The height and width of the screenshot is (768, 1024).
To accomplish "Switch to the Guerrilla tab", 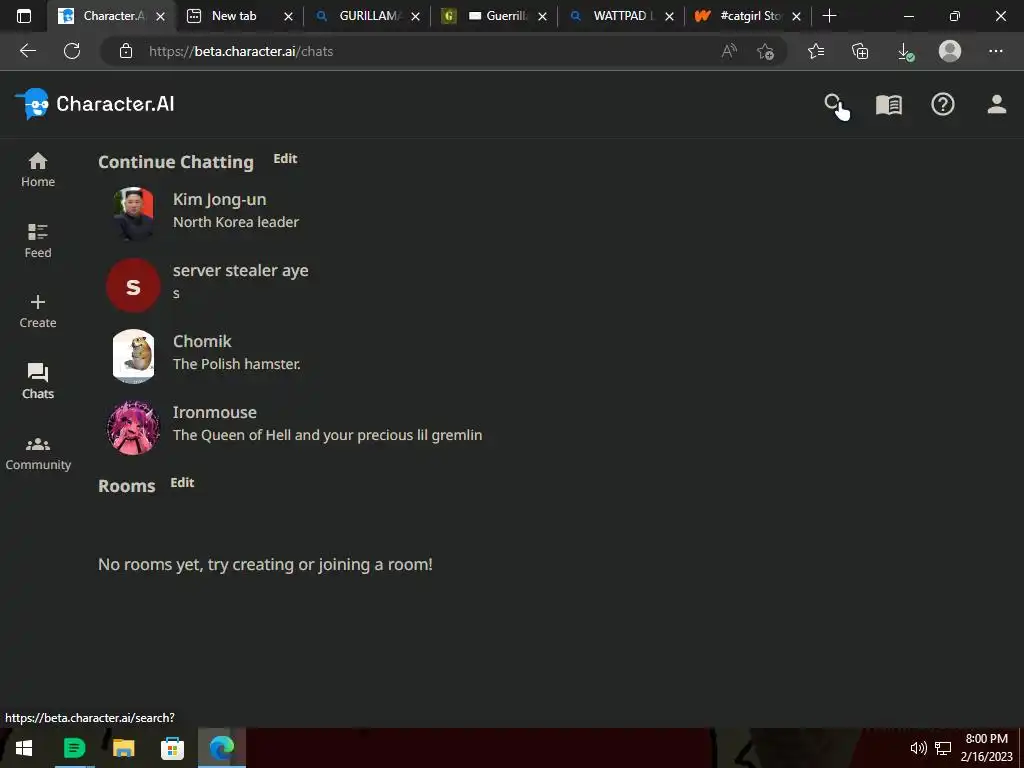I will click(x=496, y=16).
